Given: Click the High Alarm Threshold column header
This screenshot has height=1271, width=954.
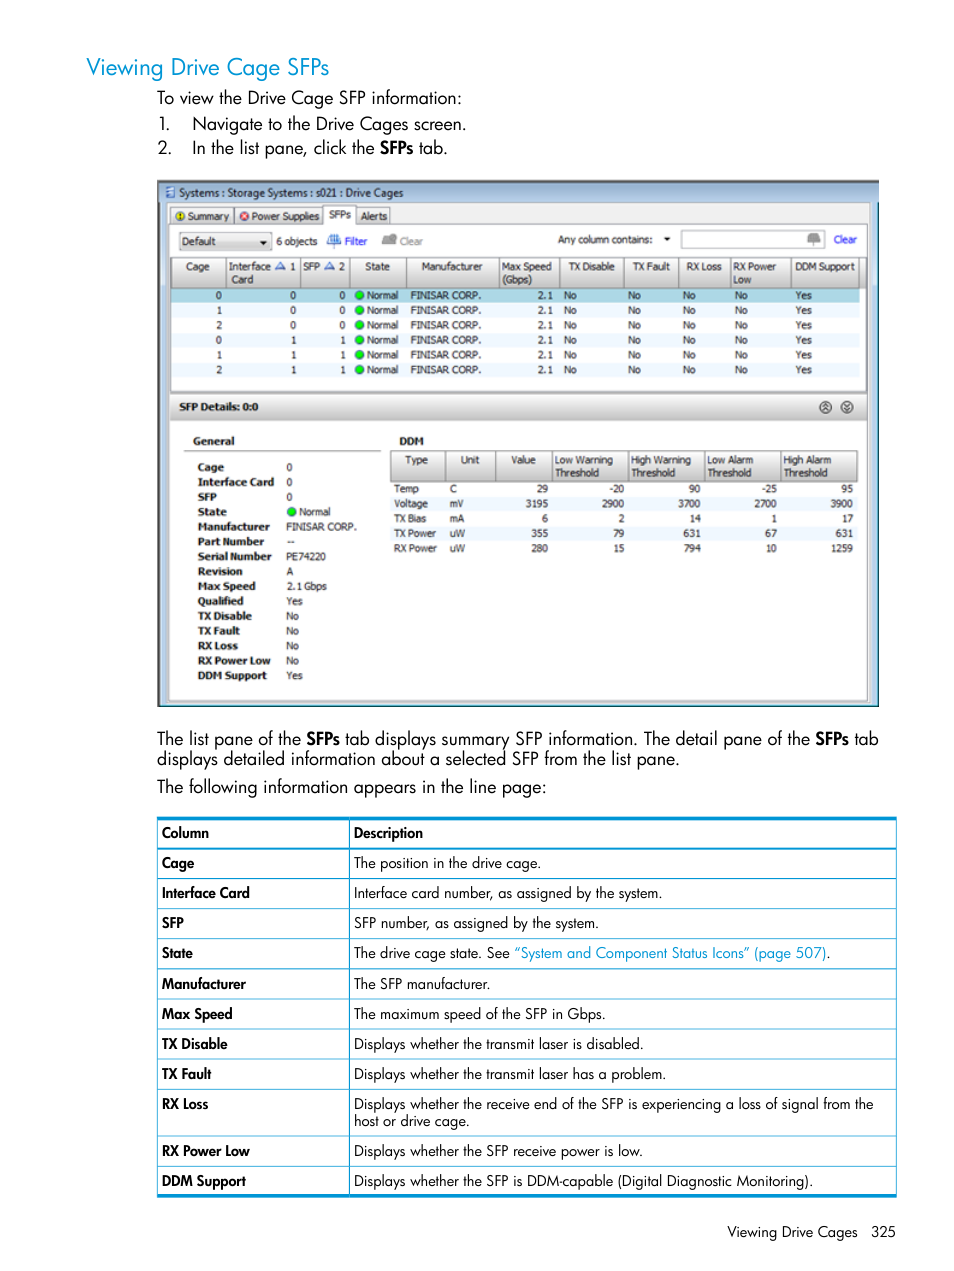Looking at the screenshot, I should pos(819,466).
